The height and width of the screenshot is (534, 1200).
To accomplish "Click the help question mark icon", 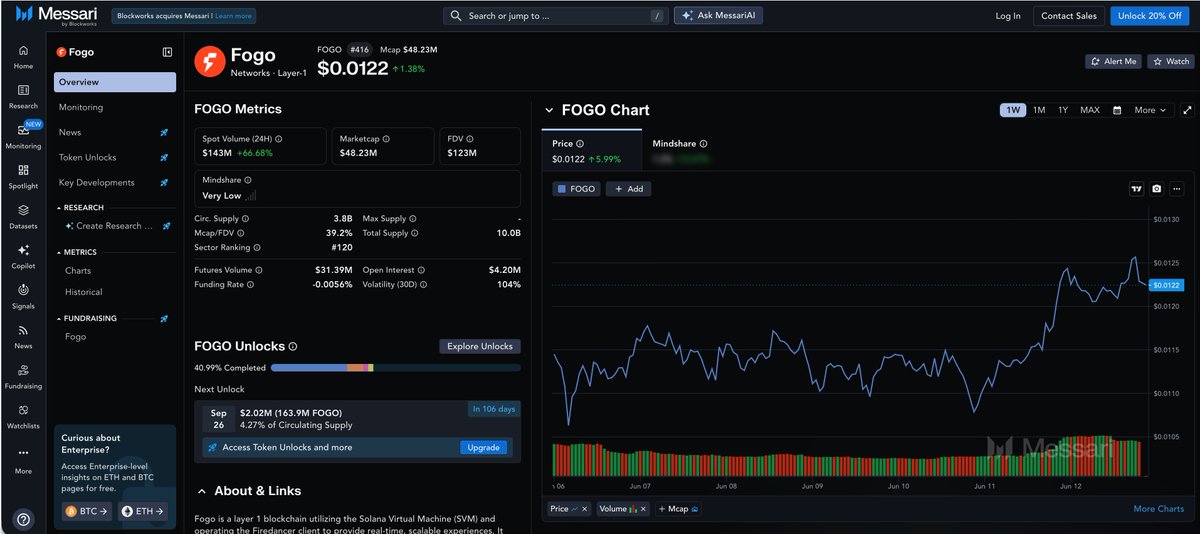I will click(x=23, y=519).
